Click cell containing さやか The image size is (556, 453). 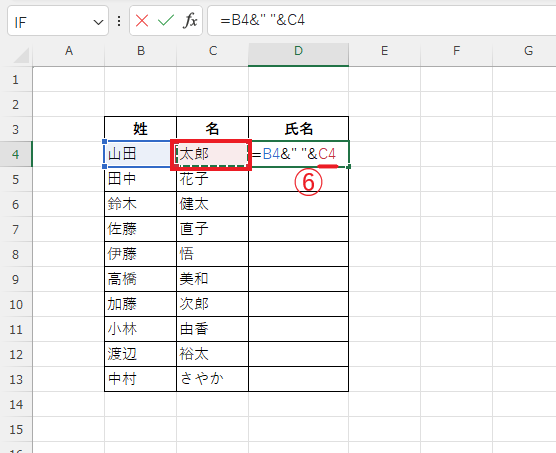pyautogui.click(x=213, y=379)
